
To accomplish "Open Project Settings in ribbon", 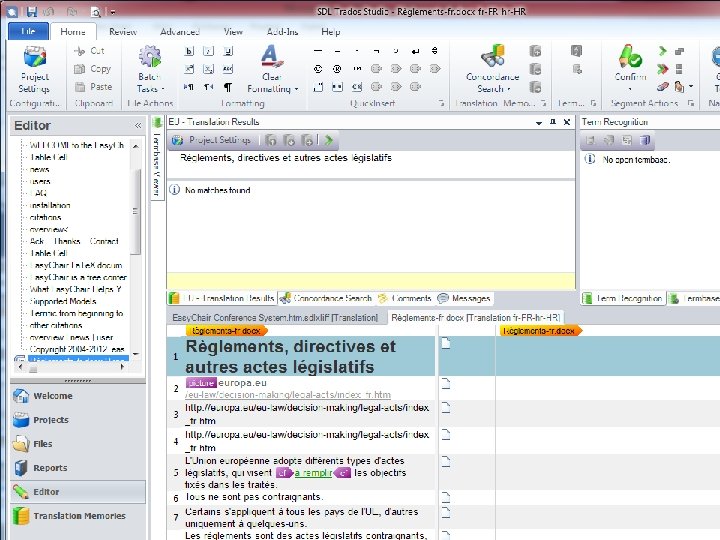I will coord(34,70).
